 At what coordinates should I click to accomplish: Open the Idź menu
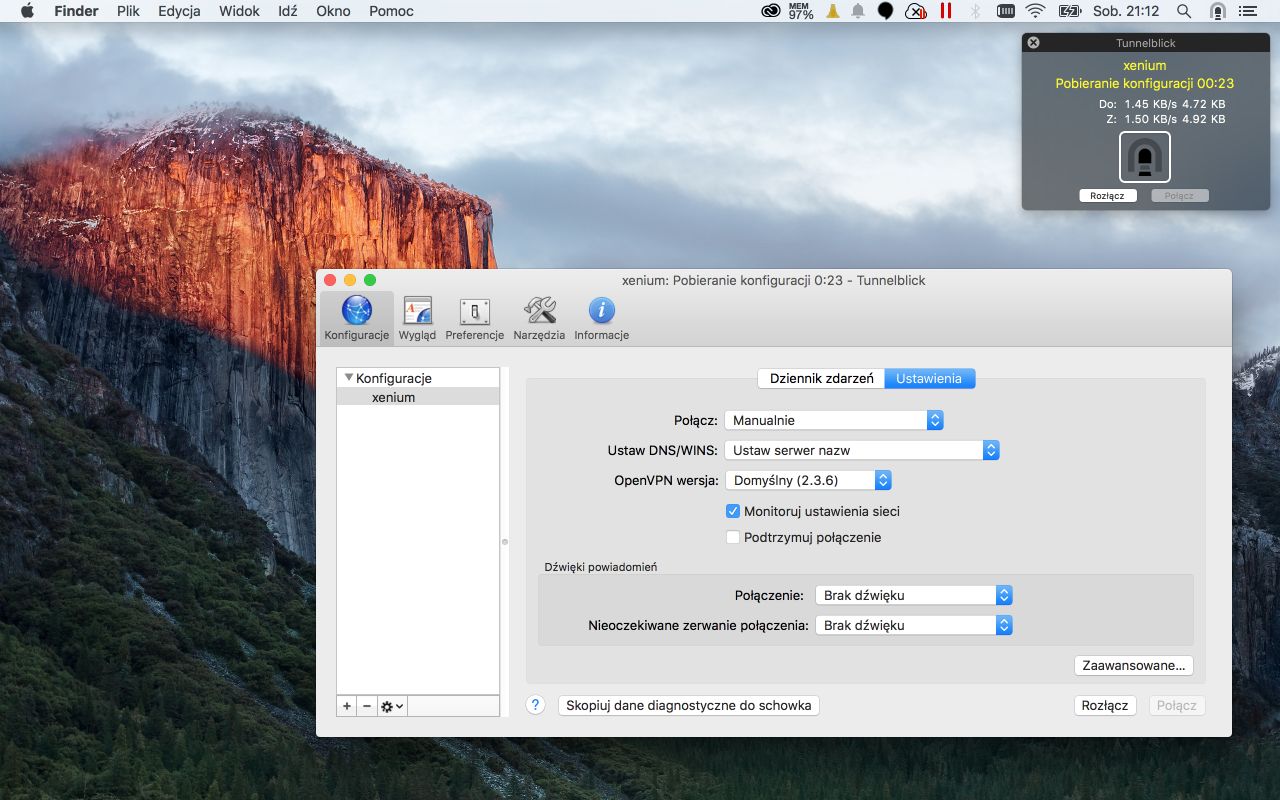[x=288, y=11]
